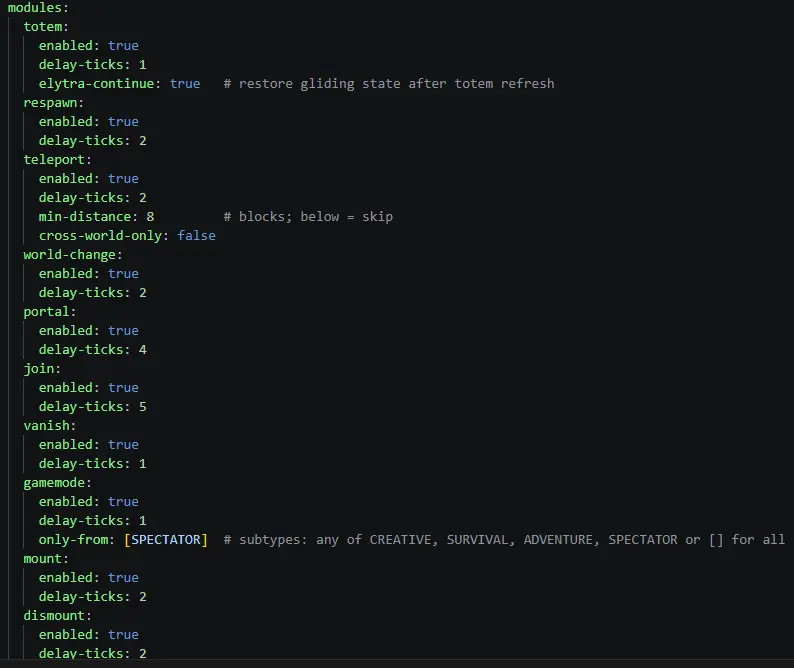Click portal delay-ticks value 4
The width and height of the screenshot is (794, 668).
click(x=143, y=349)
